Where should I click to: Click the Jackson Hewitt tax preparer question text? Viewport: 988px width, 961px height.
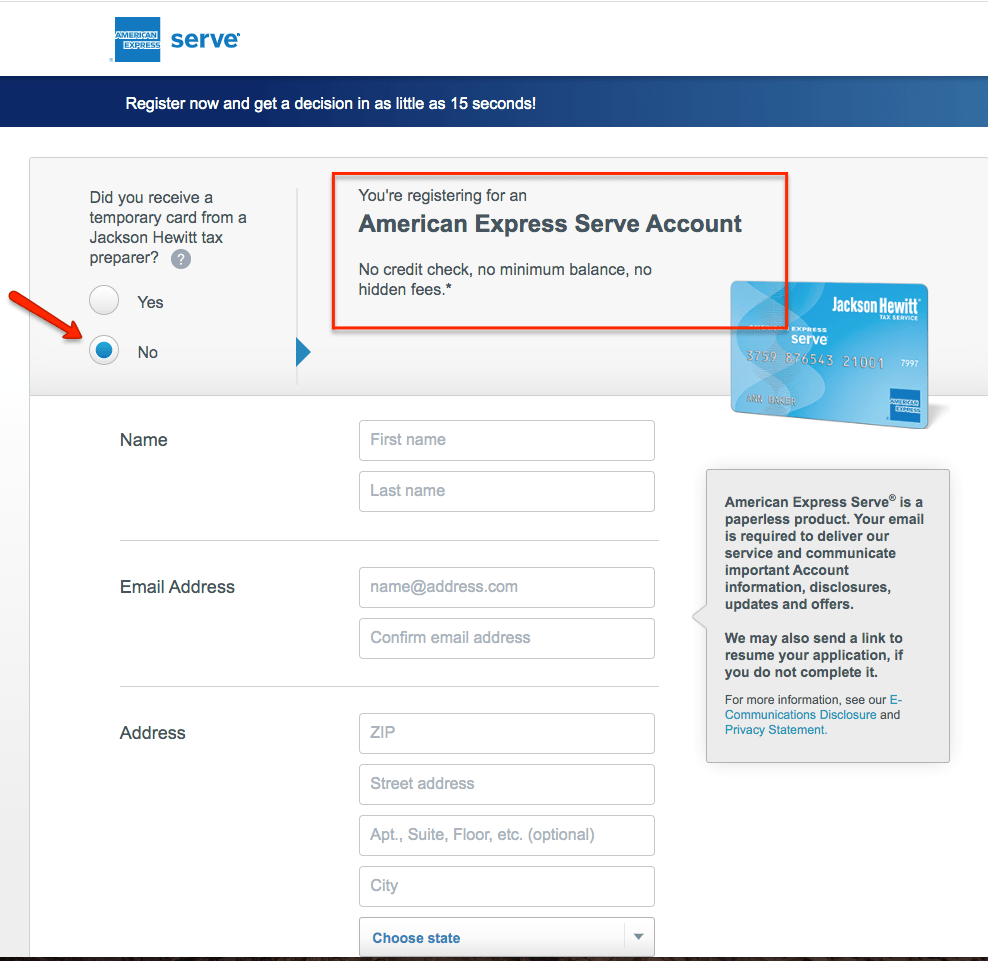tap(168, 227)
